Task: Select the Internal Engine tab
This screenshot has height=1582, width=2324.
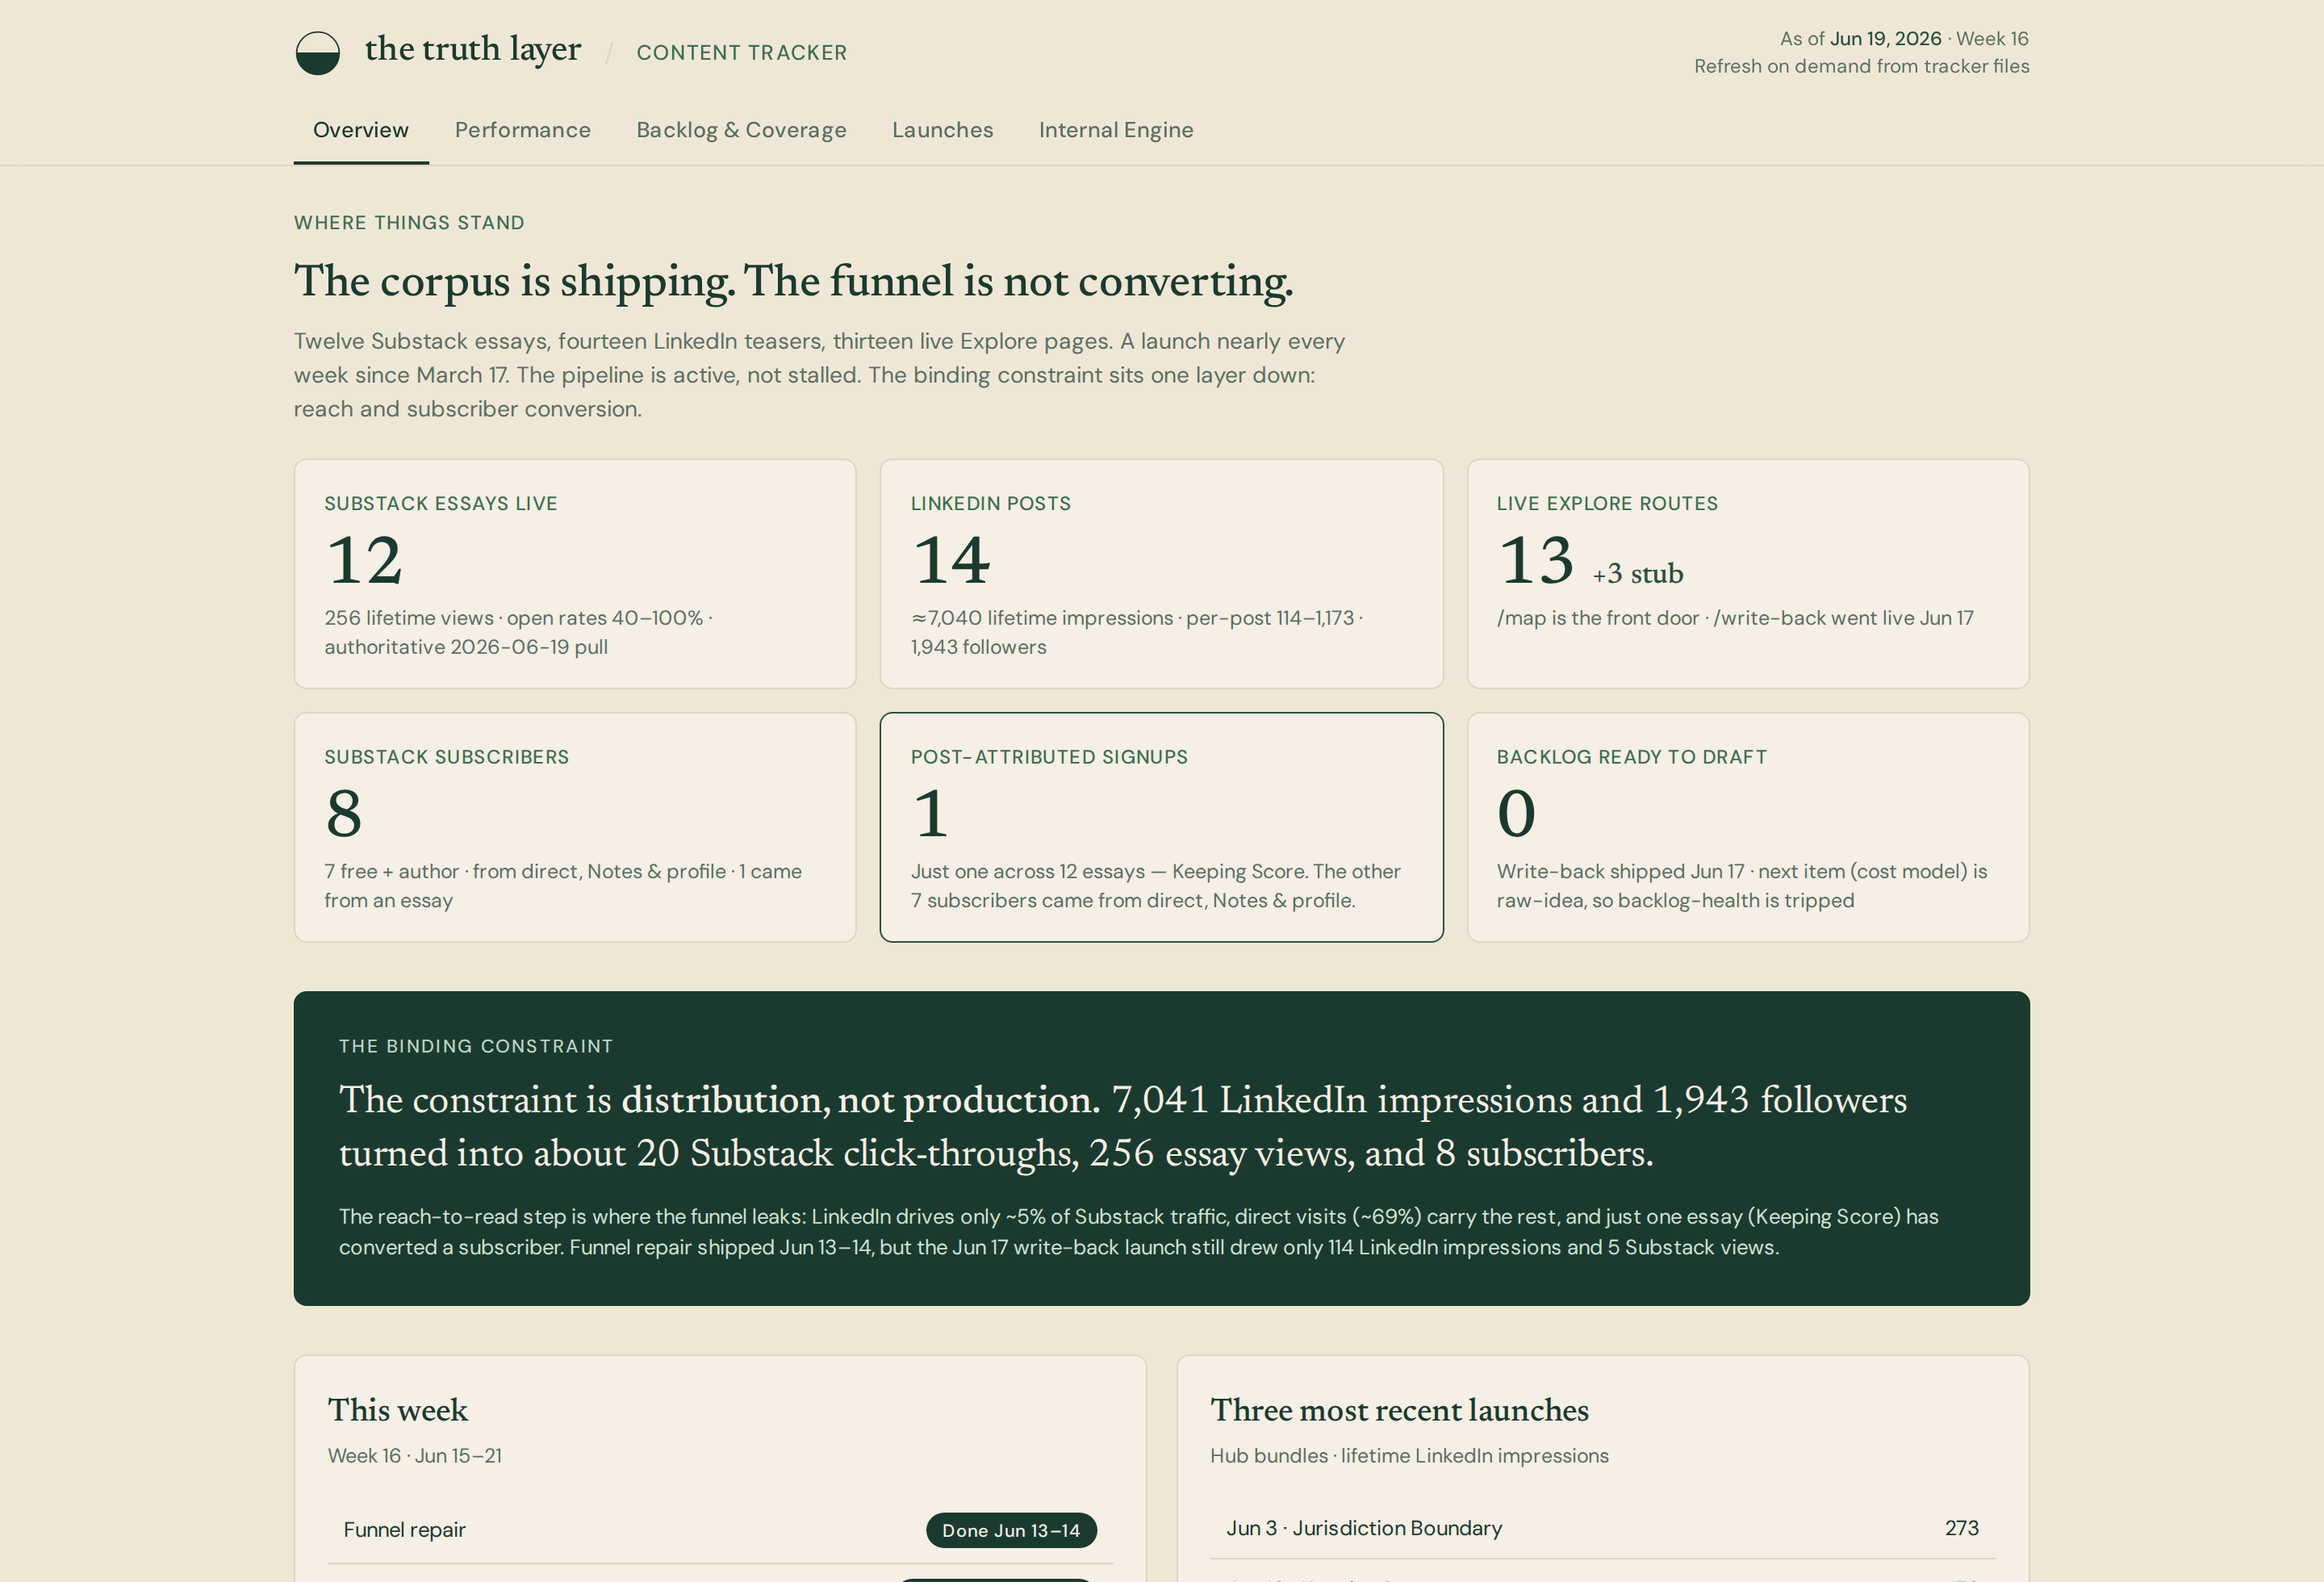Action: pyautogui.click(x=1116, y=130)
